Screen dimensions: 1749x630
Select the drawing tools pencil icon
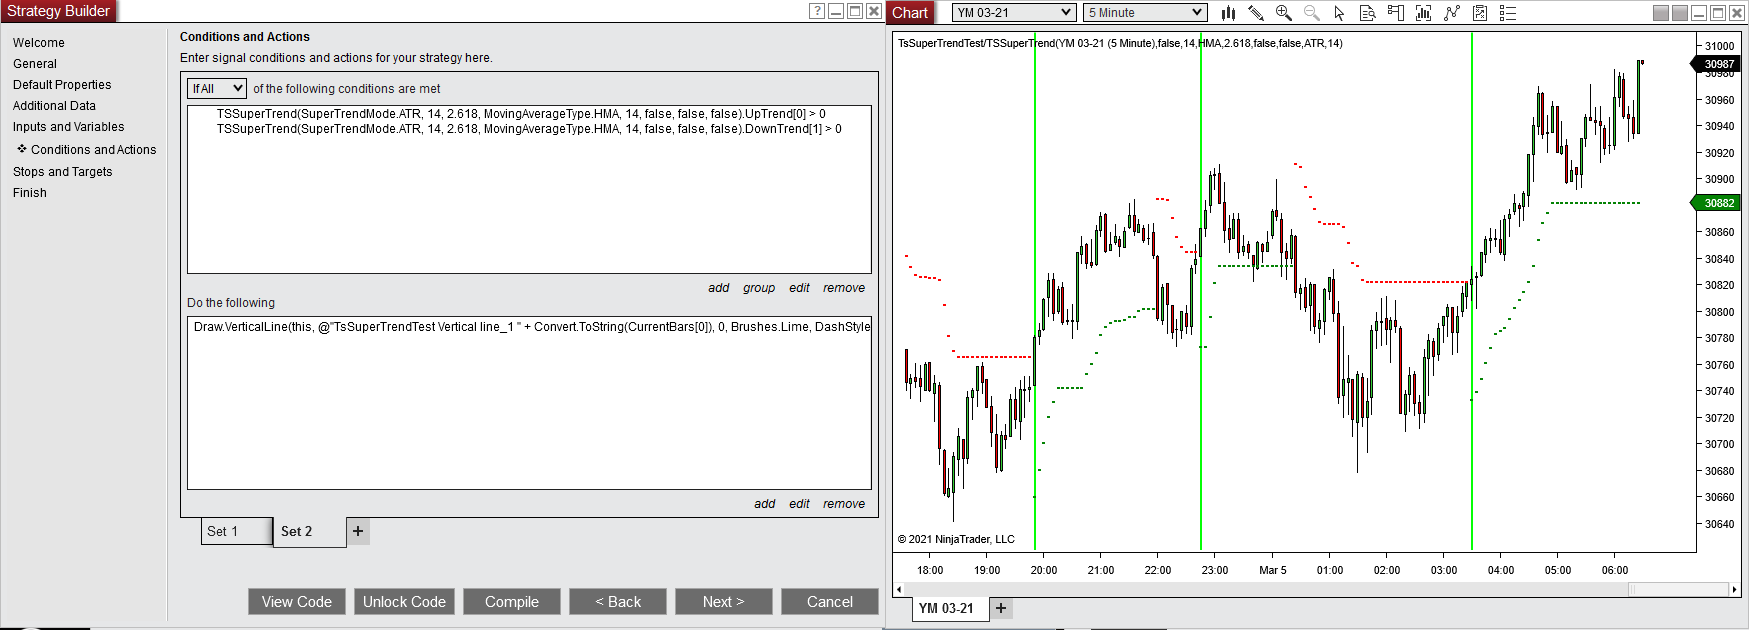click(x=1256, y=13)
